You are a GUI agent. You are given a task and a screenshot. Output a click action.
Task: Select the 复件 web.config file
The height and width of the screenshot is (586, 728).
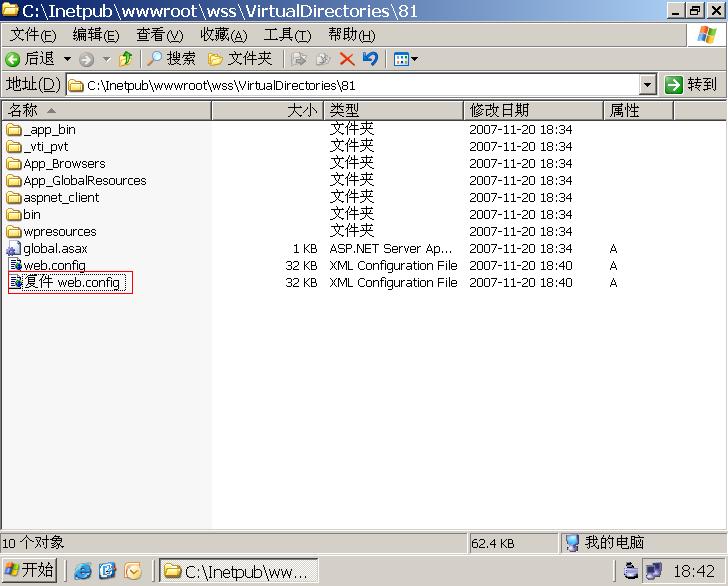[72, 283]
